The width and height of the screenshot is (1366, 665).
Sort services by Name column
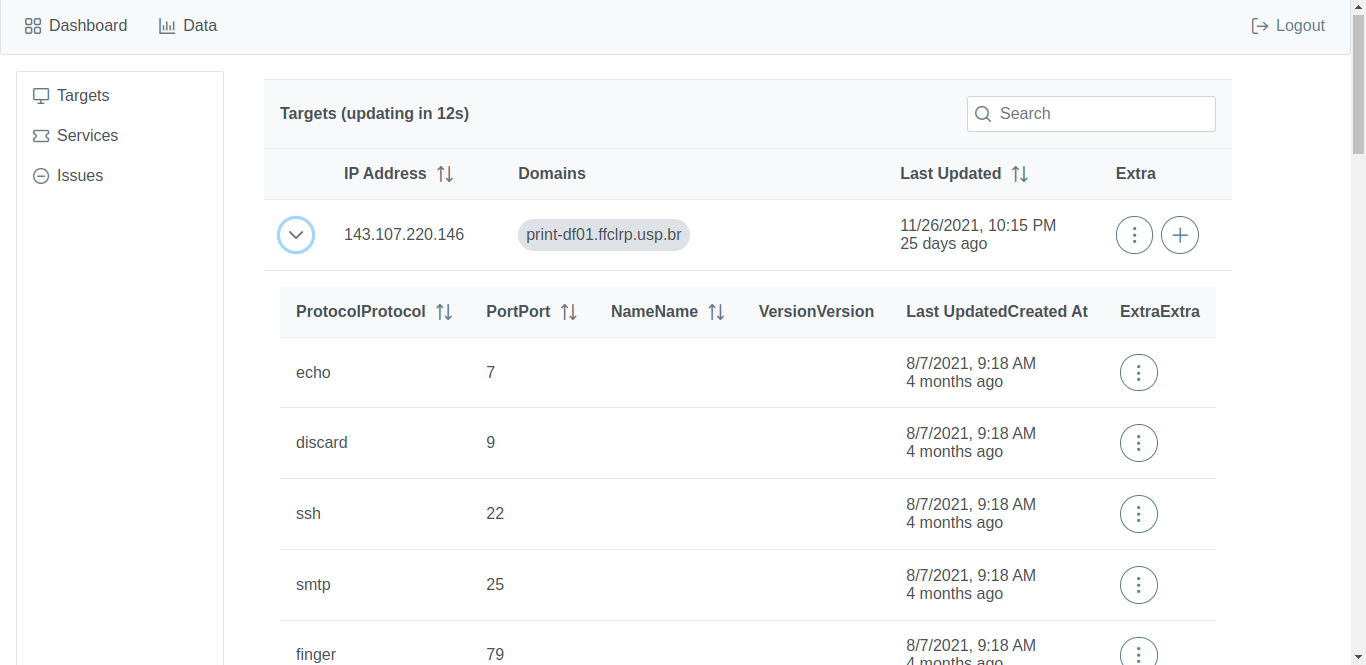click(x=716, y=312)
